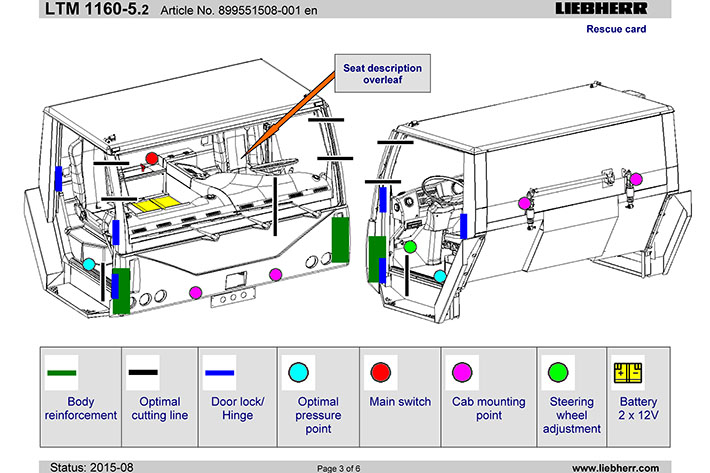The image size is (710, 473).
Task: Click the Seat description overleaf callout box
Action: pyautogui.click(x=382, y=74)
